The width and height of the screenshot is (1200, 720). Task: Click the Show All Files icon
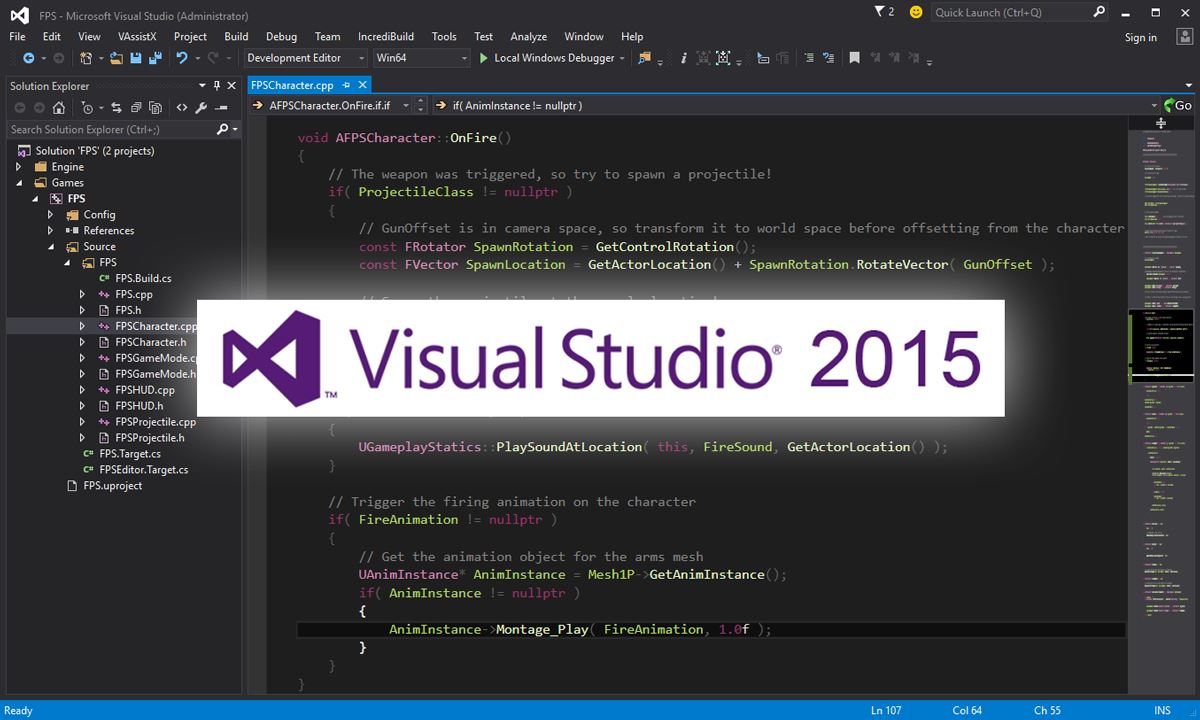point(155,108)
